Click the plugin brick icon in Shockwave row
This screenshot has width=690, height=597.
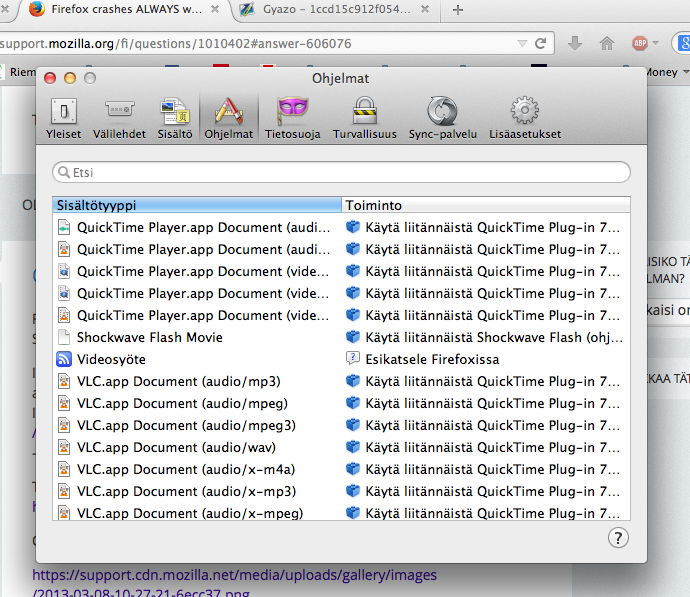[352, 337]
